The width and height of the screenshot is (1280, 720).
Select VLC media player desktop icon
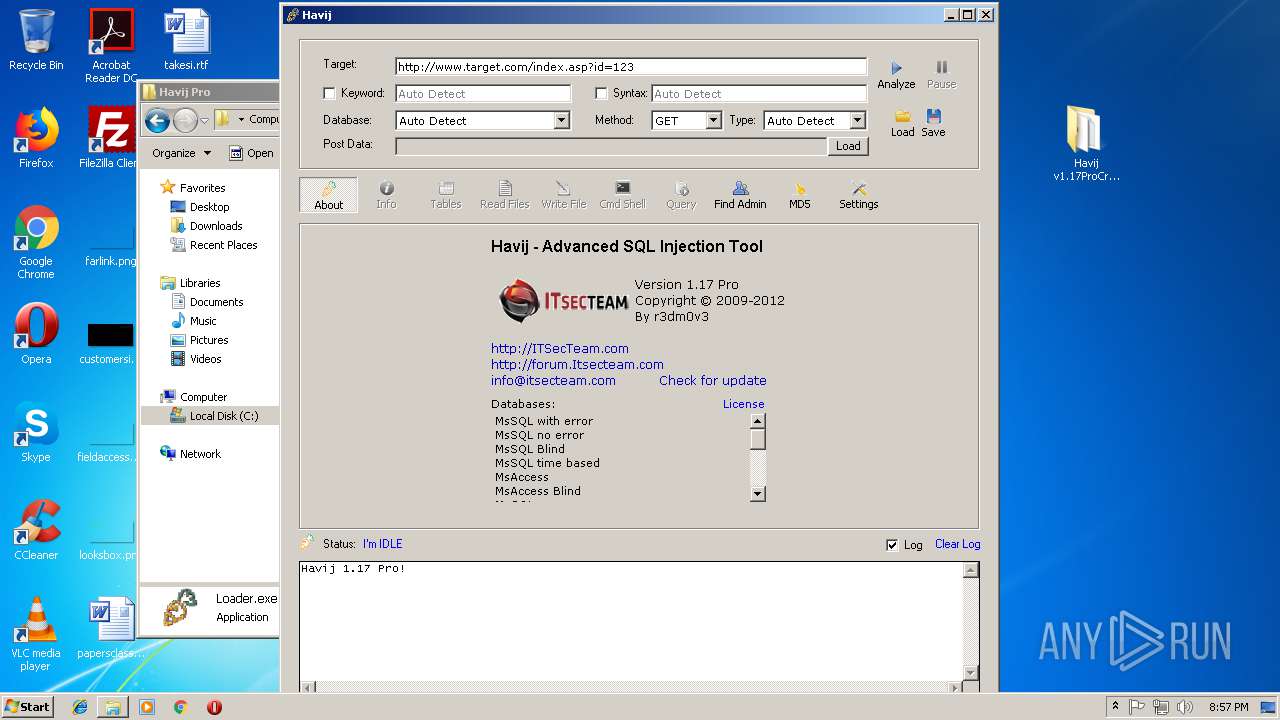(36, 633)
